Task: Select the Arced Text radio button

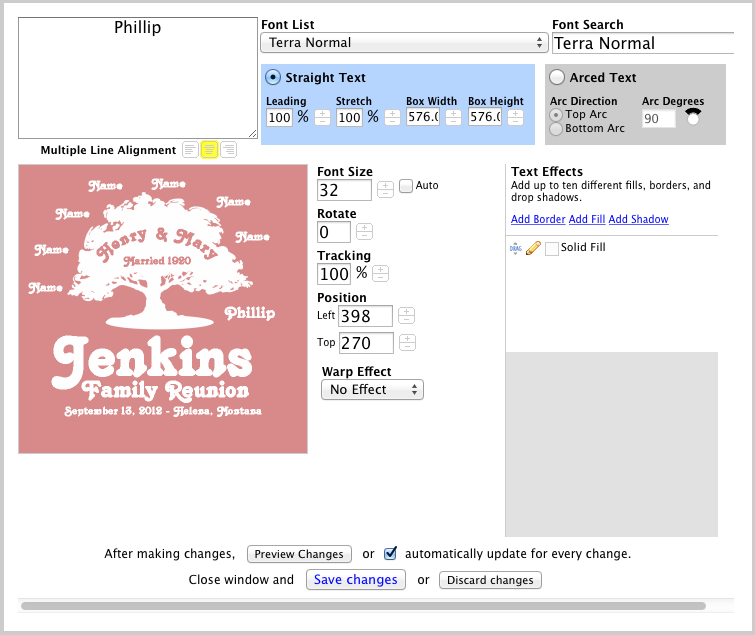Action: point(557,78)
